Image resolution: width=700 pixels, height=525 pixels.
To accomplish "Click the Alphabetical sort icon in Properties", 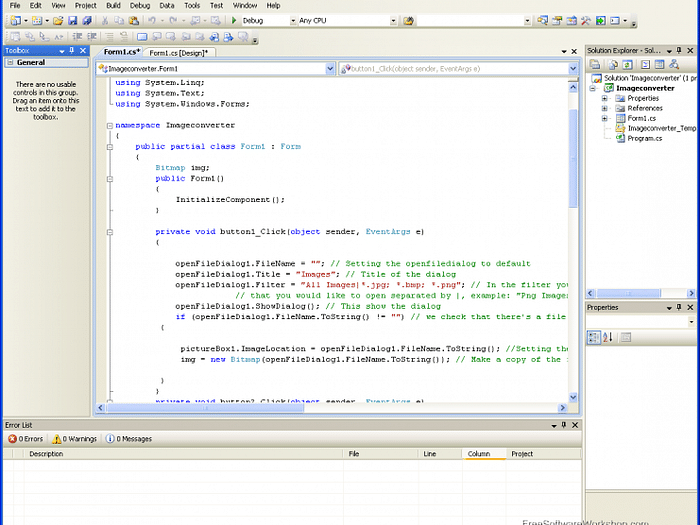I will tap(608, 339).
